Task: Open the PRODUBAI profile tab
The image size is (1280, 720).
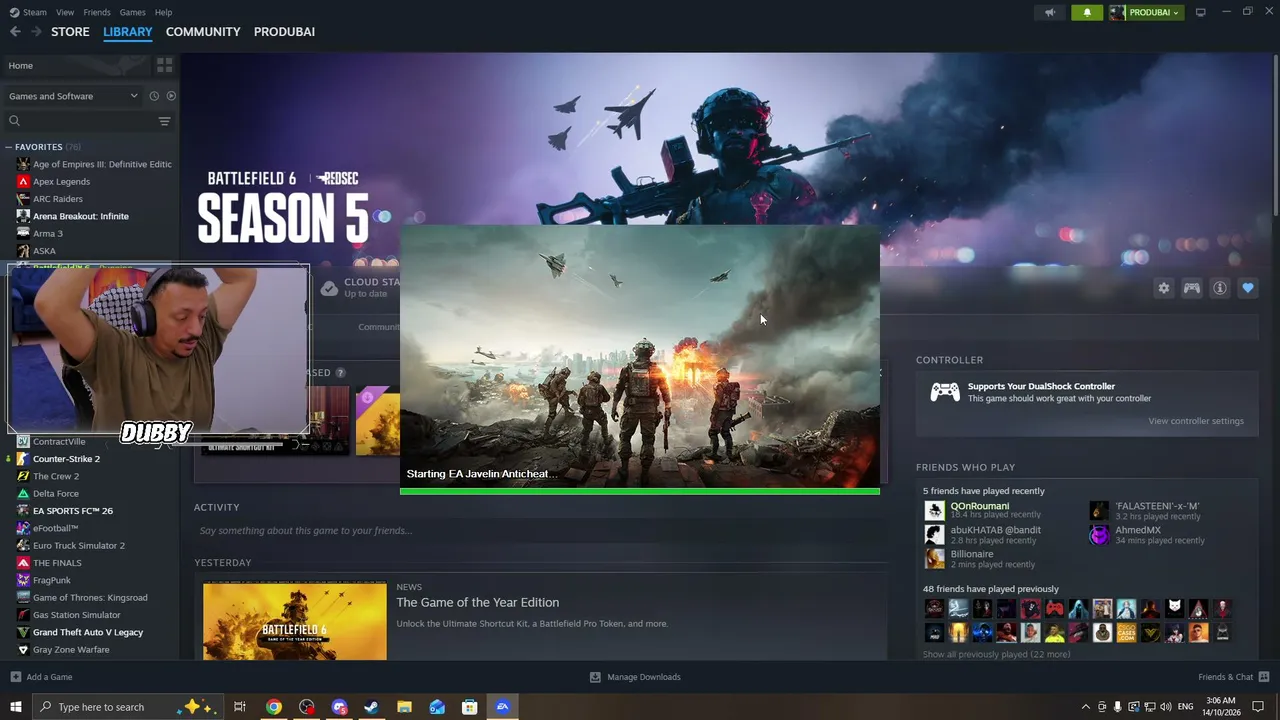Action: click(284, 32)
